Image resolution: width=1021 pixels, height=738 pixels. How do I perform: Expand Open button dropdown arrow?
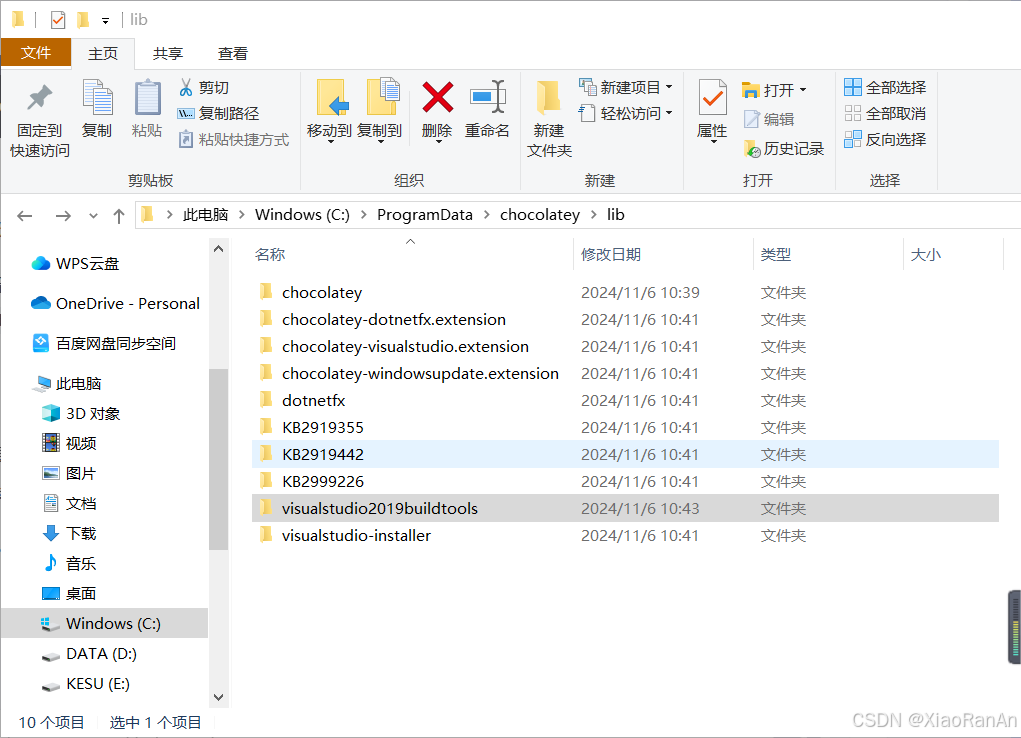click(803, 90)
